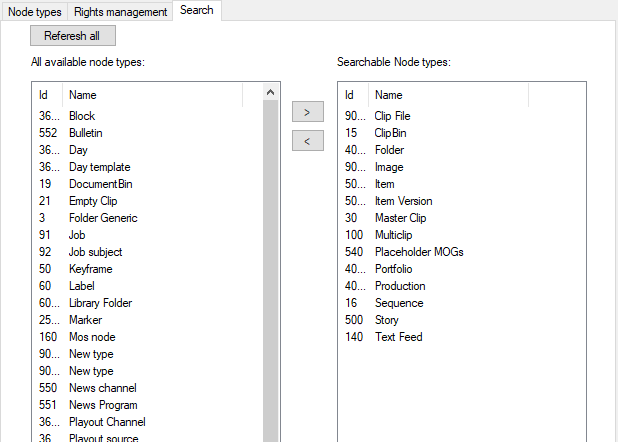Image resolution: width=618 pixels, height=442 pixels.
Task: Sort searchable list by its Name column header
Action: (x=448, y=95)
